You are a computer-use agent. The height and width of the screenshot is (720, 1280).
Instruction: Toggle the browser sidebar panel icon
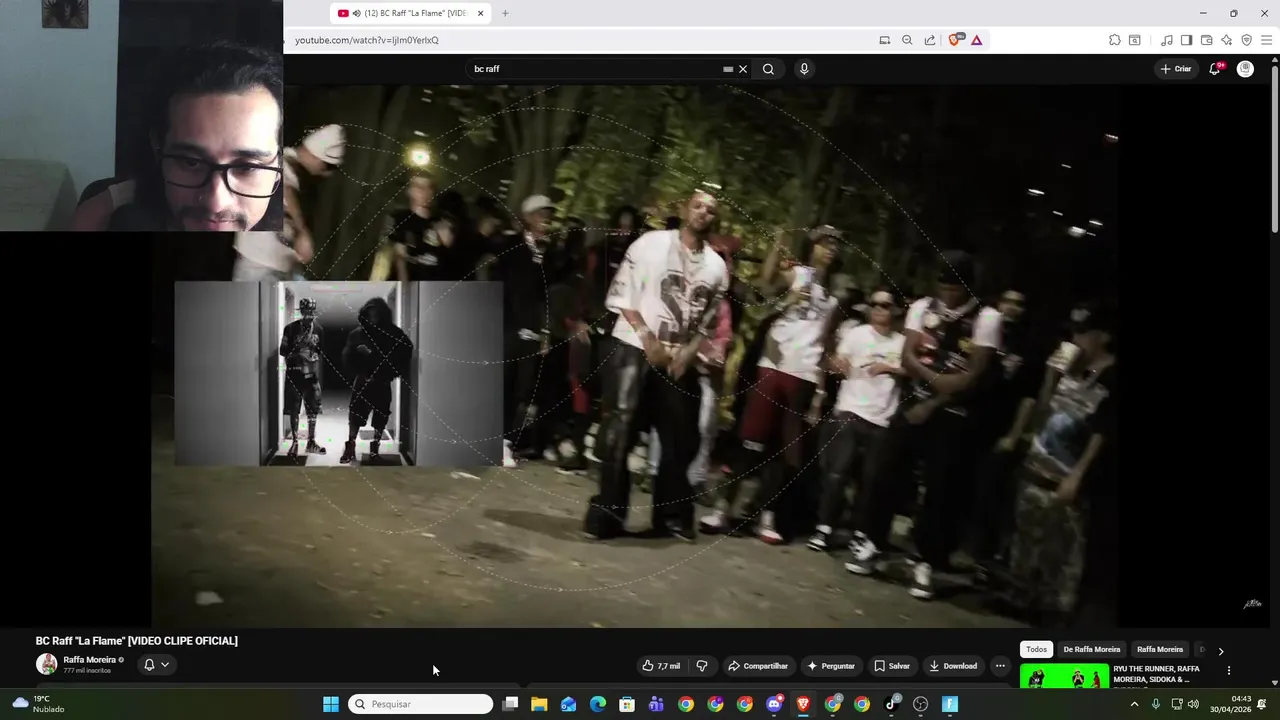click(1186, 40)
